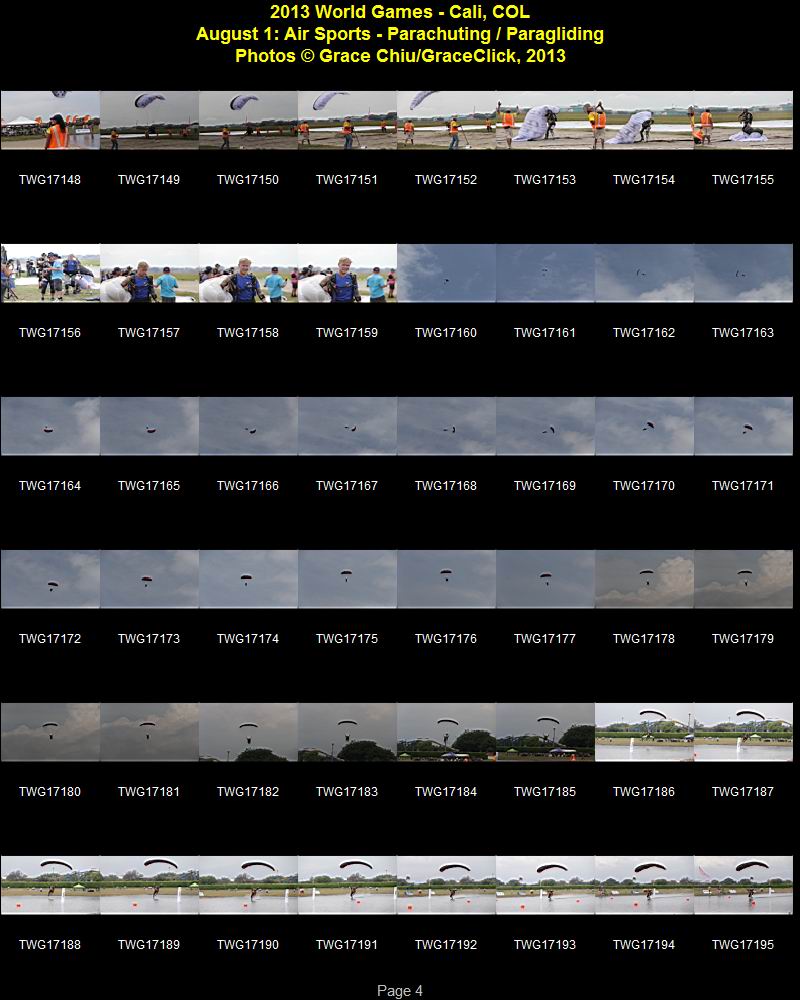This screenshot has width=800, height=1000.
Task: Click the 2013 World Games title heading
Action: pyautogui.click(x=400, y=12)
